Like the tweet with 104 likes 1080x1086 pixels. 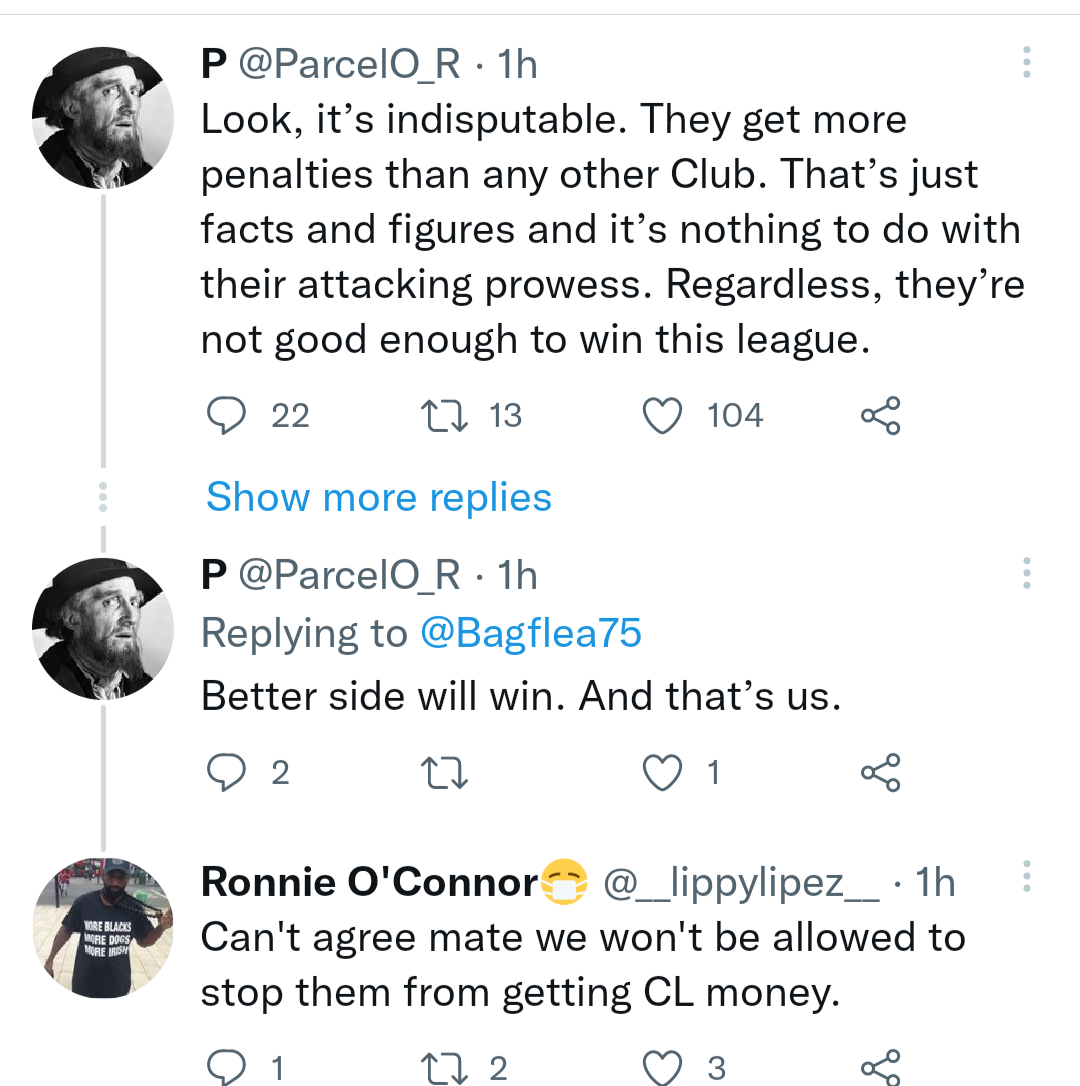point(662,416)
